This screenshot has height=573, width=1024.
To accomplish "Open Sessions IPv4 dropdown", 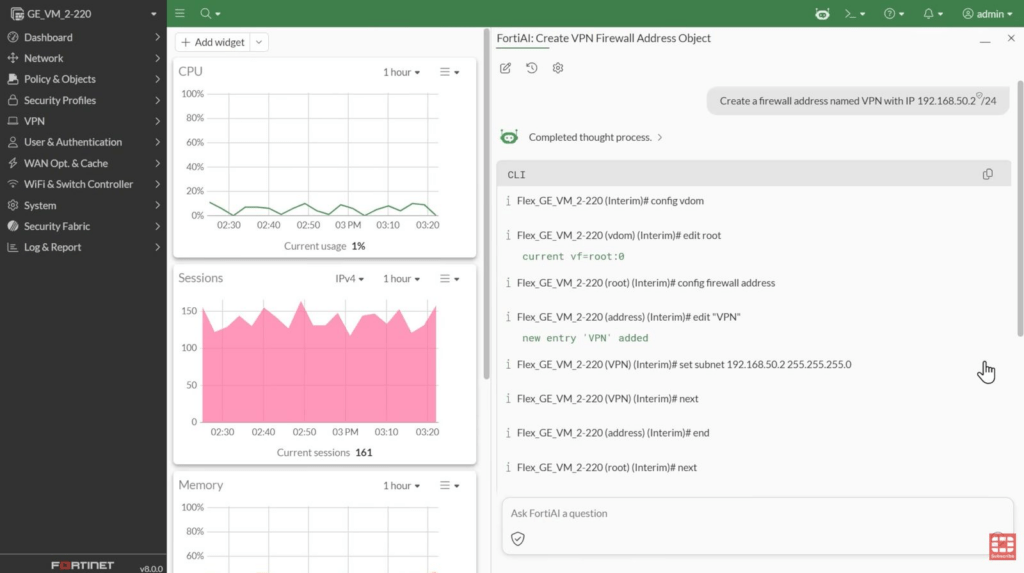I will click(x=349, y=279).
